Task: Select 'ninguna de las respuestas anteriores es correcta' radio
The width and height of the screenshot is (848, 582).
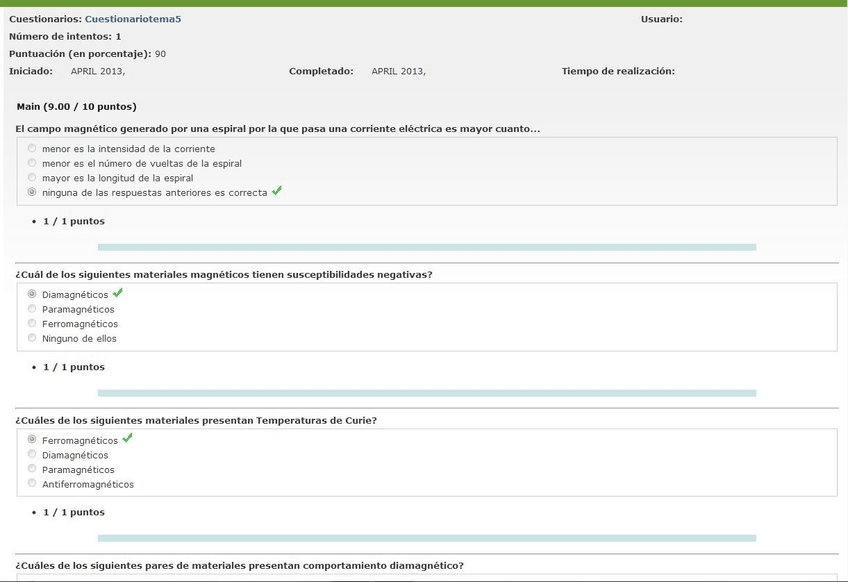Action: (32, 192)
